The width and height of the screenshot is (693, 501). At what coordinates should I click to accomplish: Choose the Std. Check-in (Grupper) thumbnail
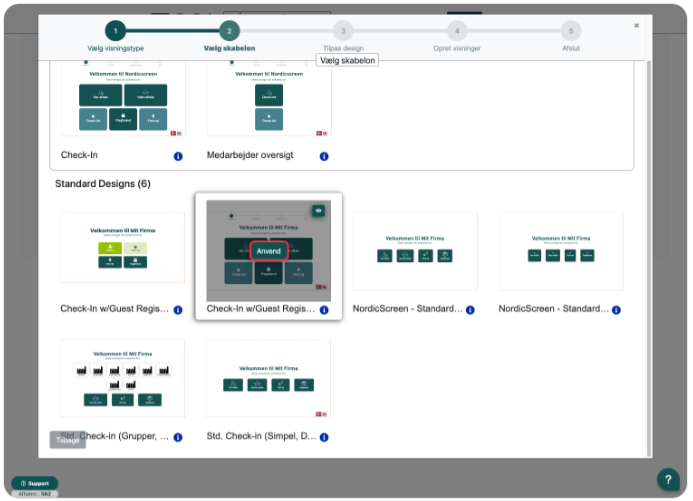tap(123, 378)
